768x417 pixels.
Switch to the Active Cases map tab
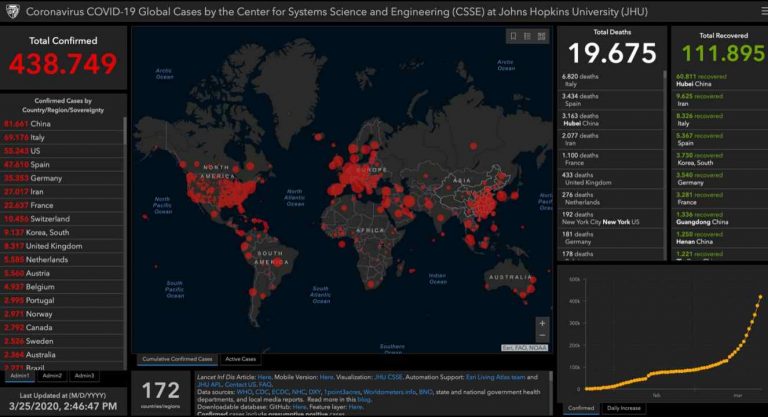click(x=240, y=359)
